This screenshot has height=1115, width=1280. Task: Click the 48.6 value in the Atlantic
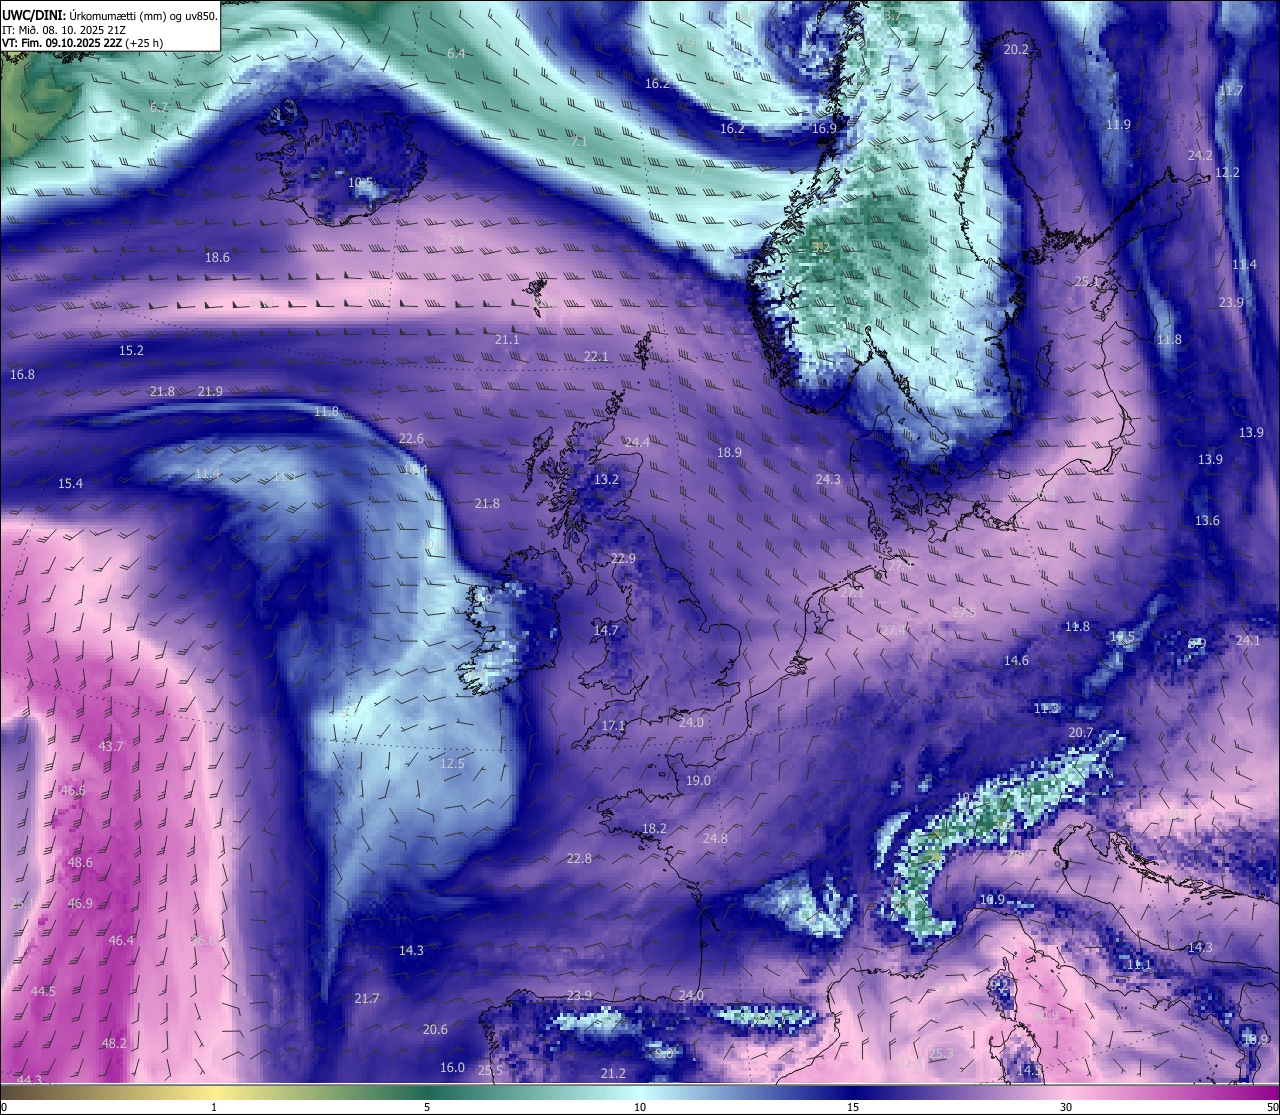80,862
